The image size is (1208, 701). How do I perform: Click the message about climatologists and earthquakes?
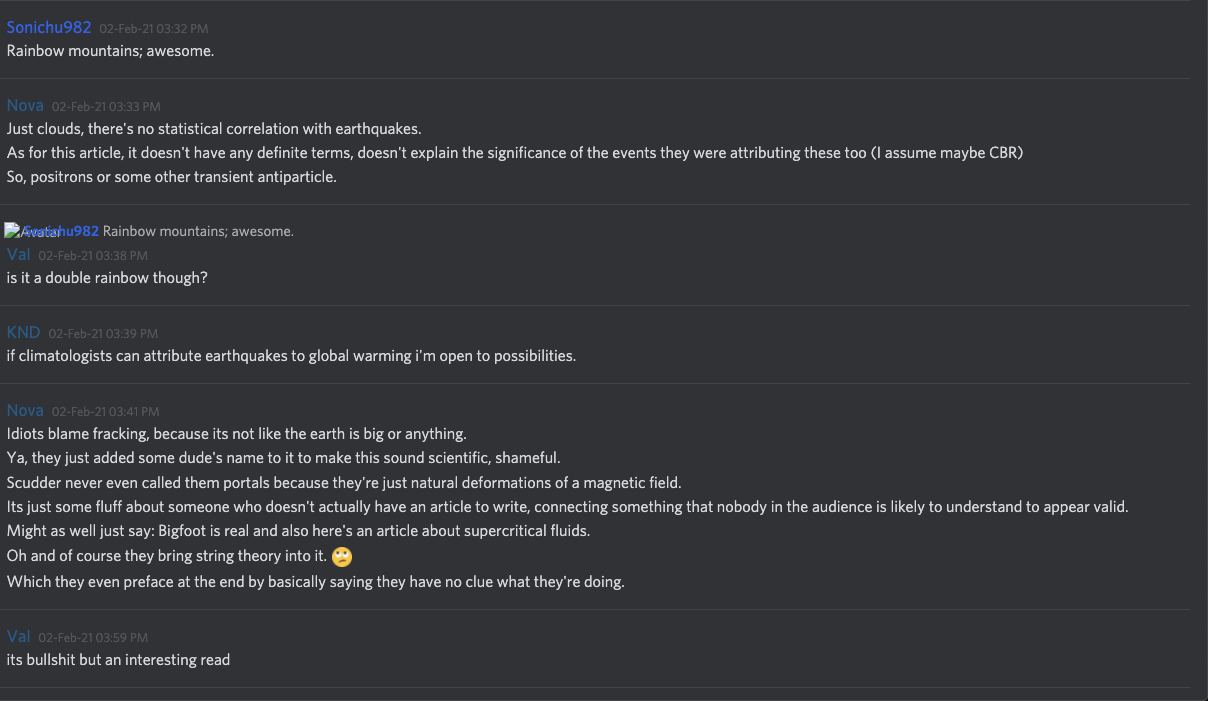[291, 356]
